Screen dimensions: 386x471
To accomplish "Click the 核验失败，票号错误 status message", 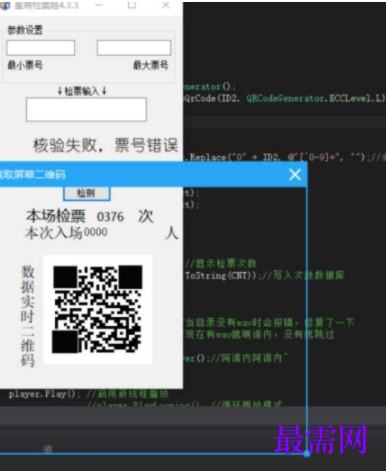I will pos(105,145).
